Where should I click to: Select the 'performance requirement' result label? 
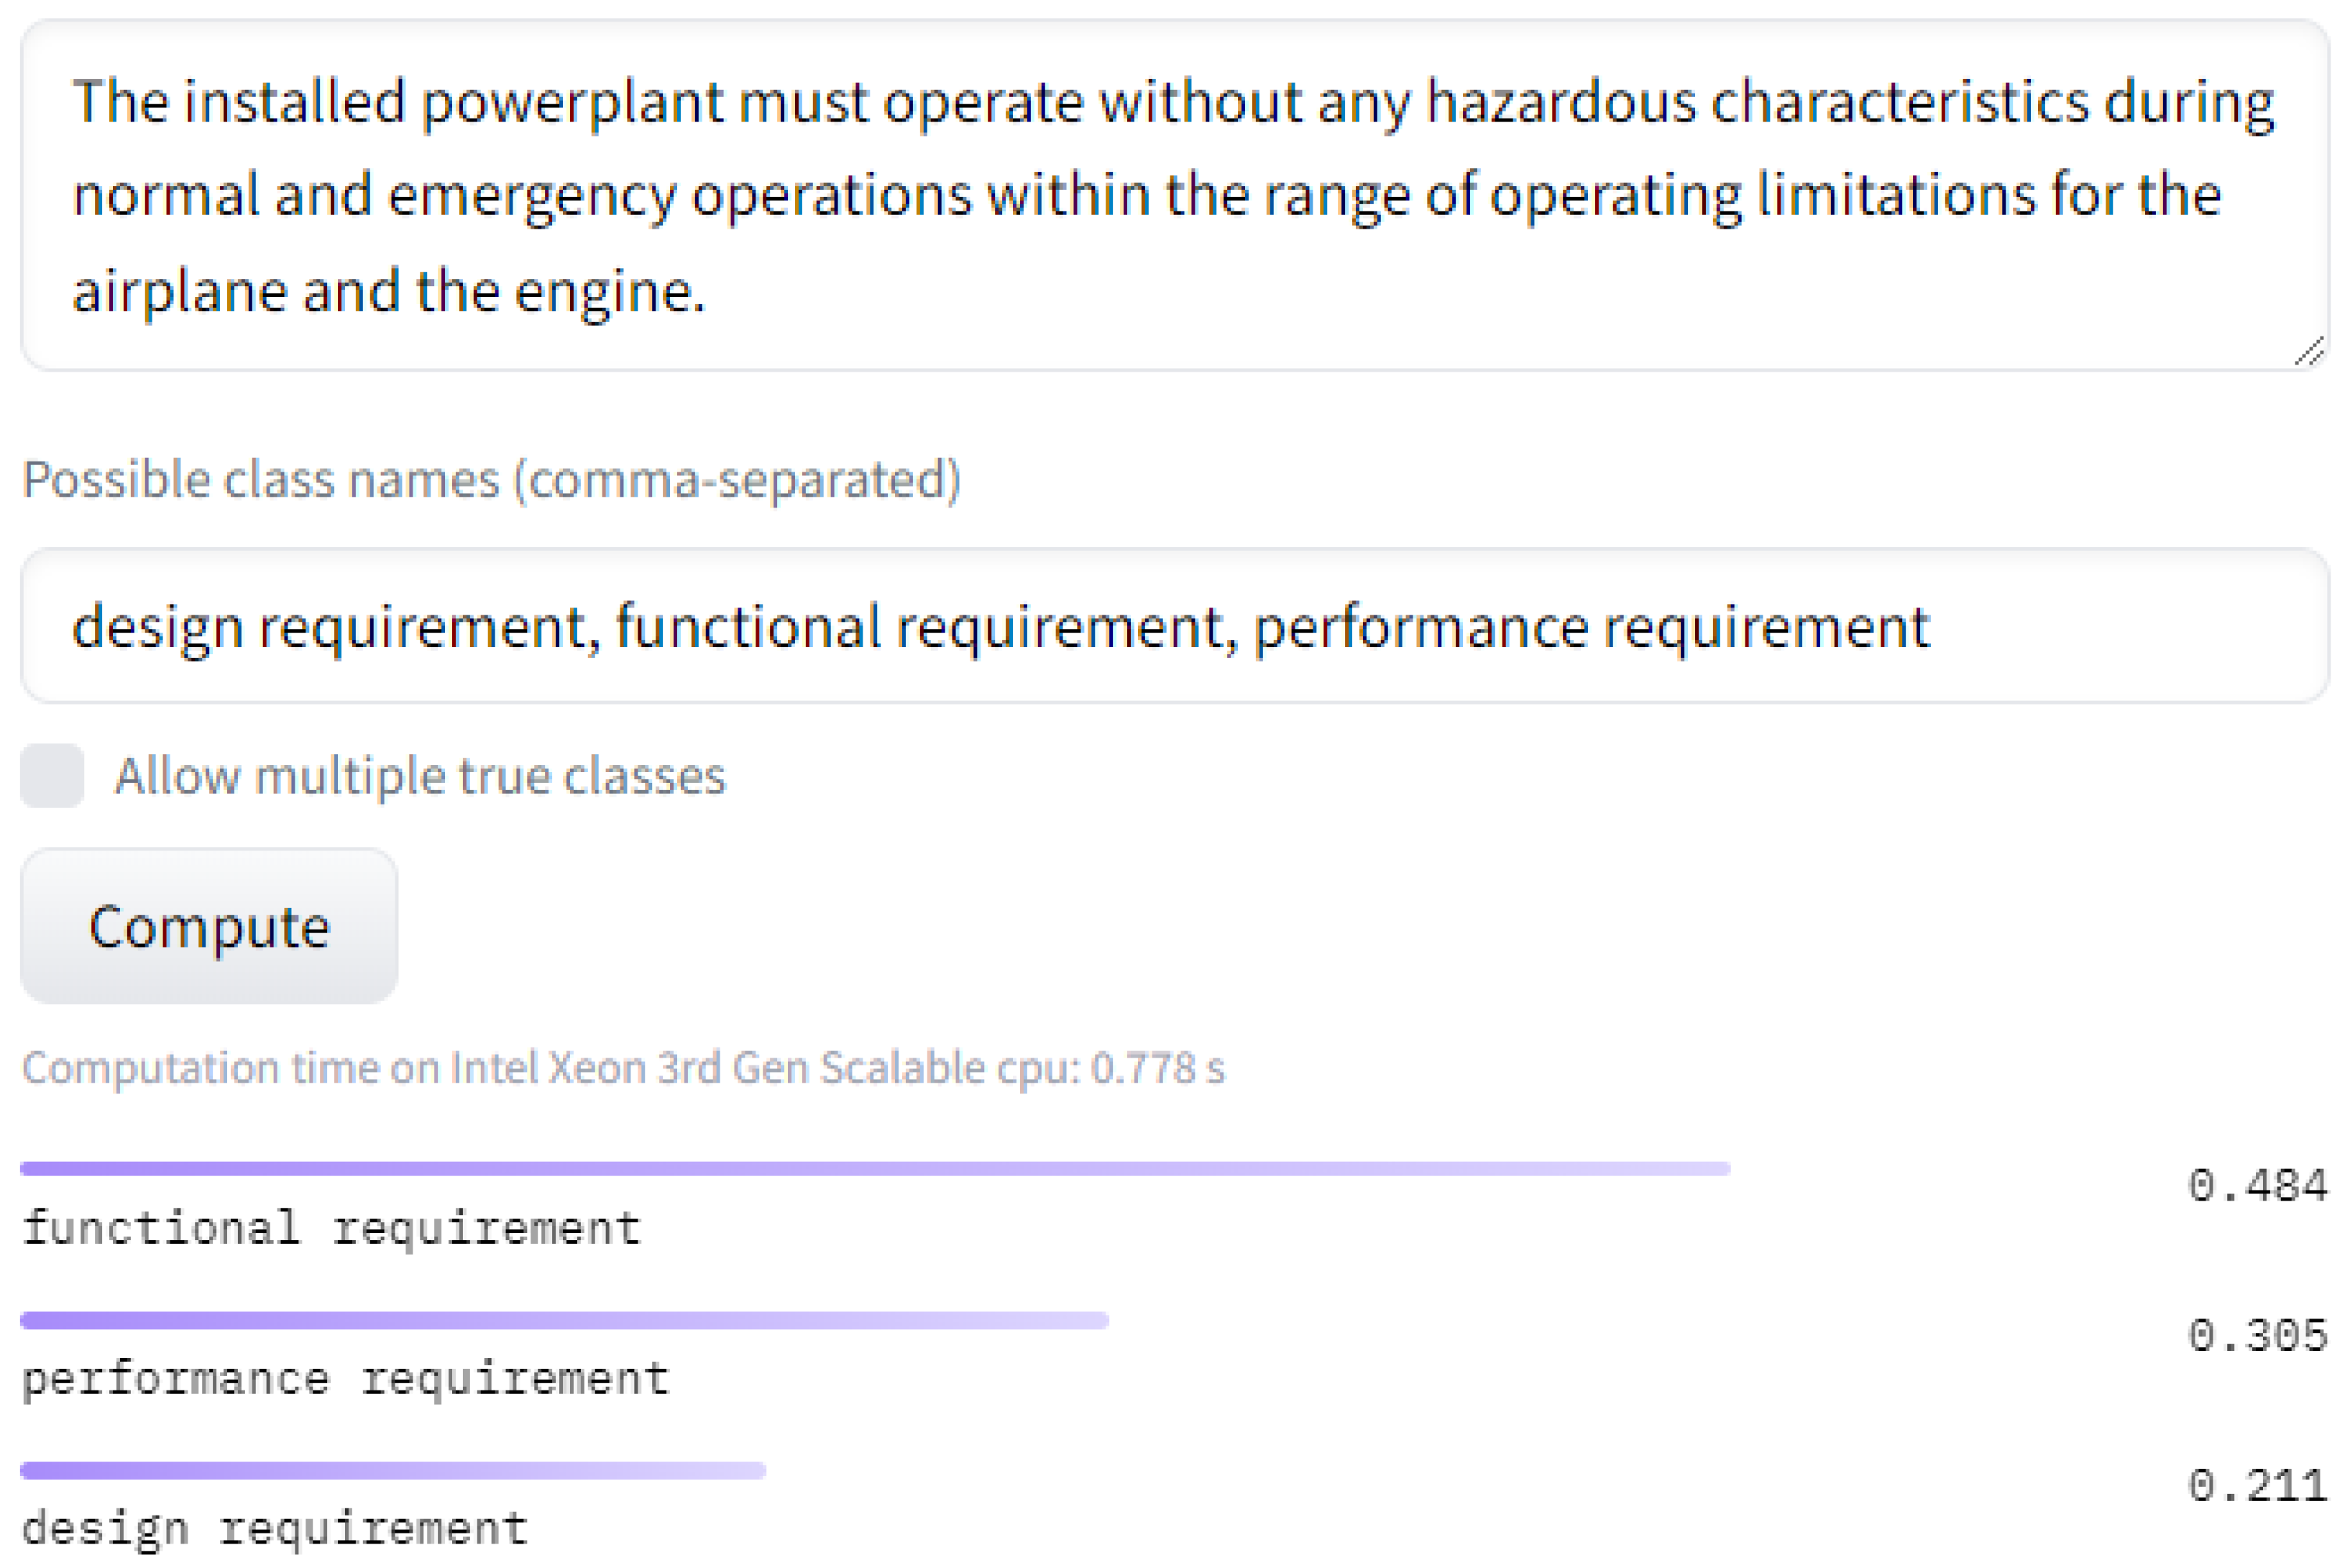(x=345, y=1379)
